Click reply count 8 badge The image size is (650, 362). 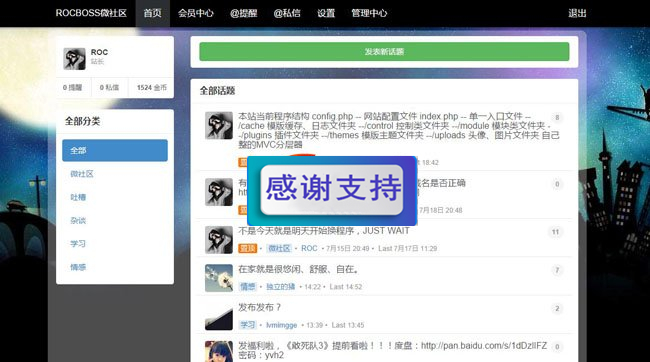[557, 118]
